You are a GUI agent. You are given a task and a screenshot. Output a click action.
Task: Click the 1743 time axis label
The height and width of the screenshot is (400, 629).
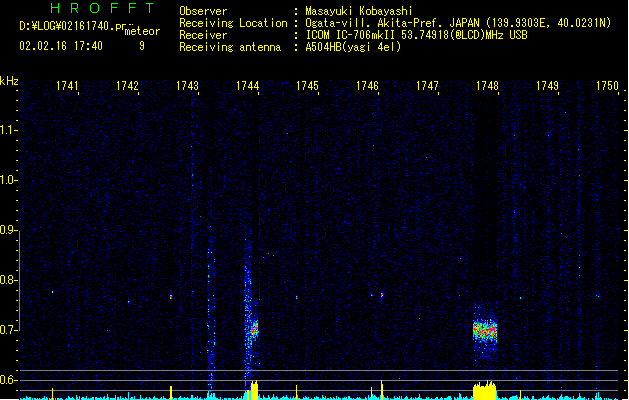(187, 86)
